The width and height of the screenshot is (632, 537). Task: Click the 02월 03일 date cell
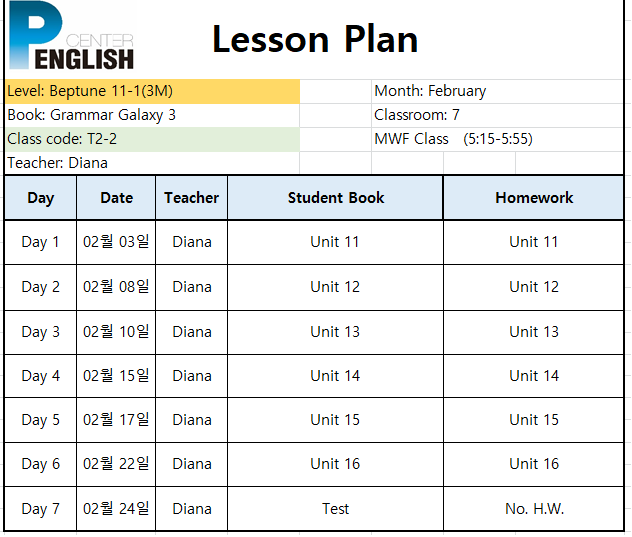116,242
